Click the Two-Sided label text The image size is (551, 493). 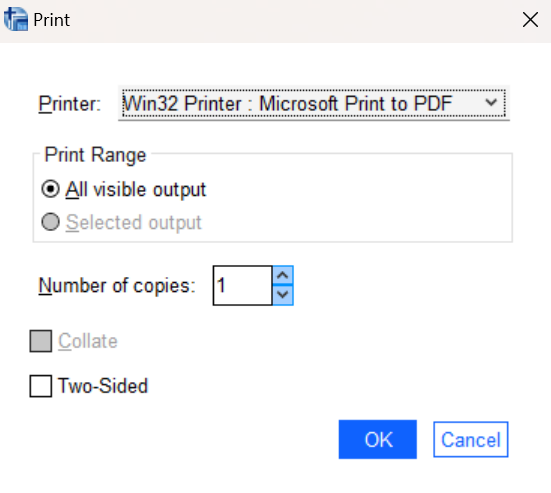(x=103, y=386)
